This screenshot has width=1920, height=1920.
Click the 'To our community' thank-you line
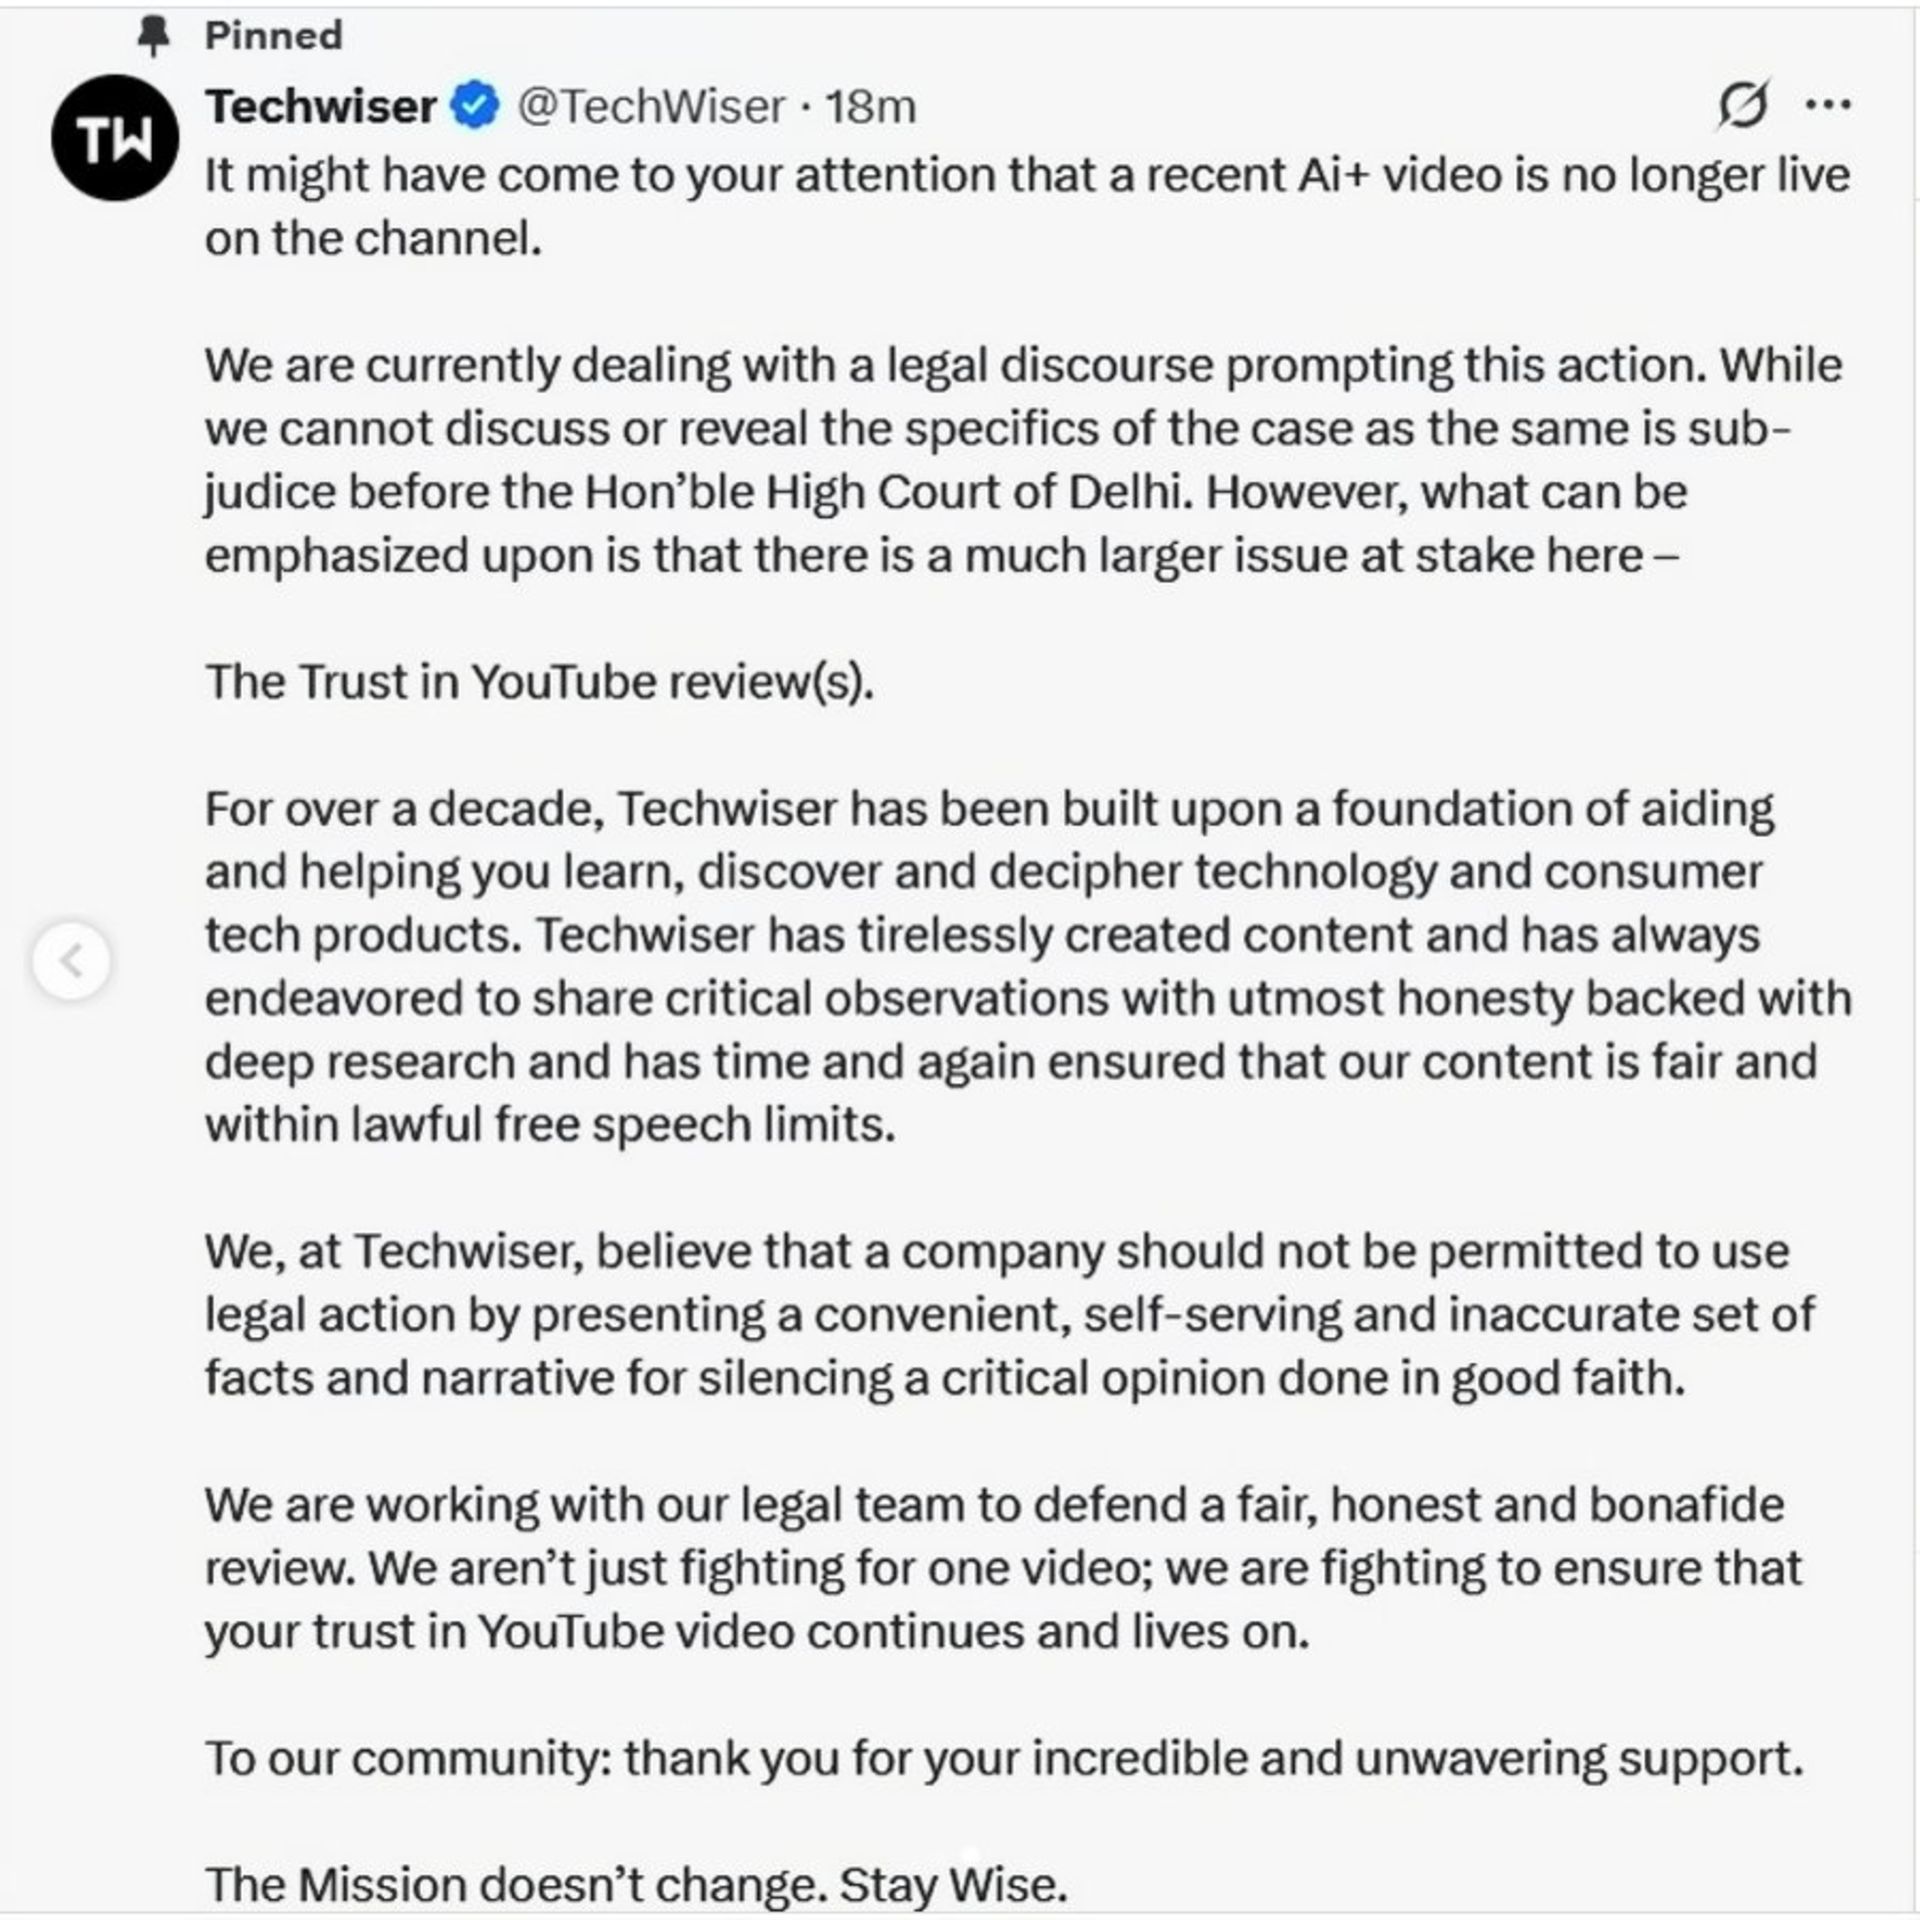point(1004,1758)
